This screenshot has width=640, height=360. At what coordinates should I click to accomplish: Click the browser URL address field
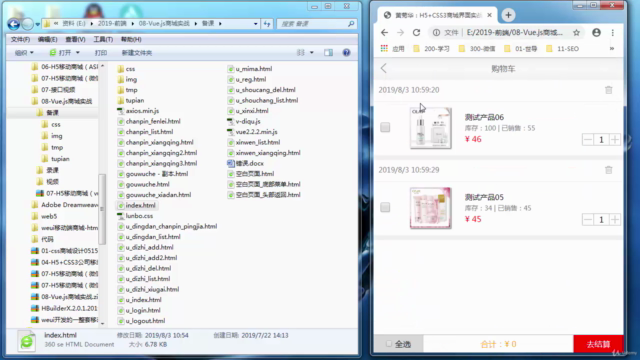point(515,33)
